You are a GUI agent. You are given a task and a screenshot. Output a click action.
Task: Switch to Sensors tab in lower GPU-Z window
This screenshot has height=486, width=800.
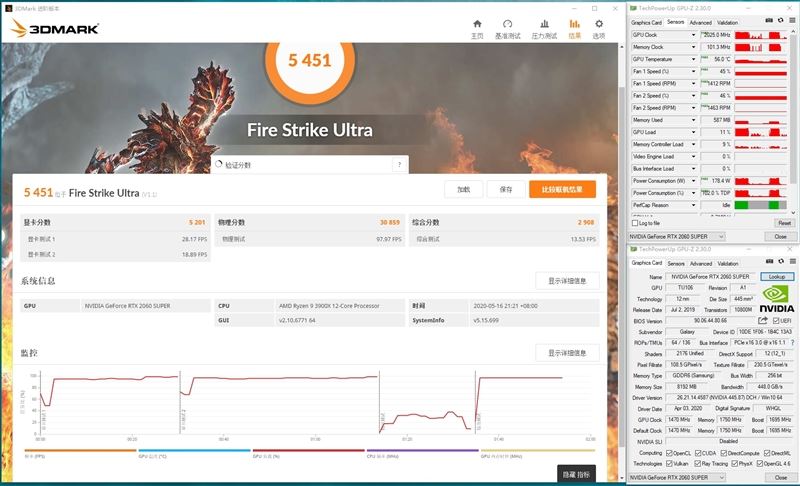(x=676, y=264)
